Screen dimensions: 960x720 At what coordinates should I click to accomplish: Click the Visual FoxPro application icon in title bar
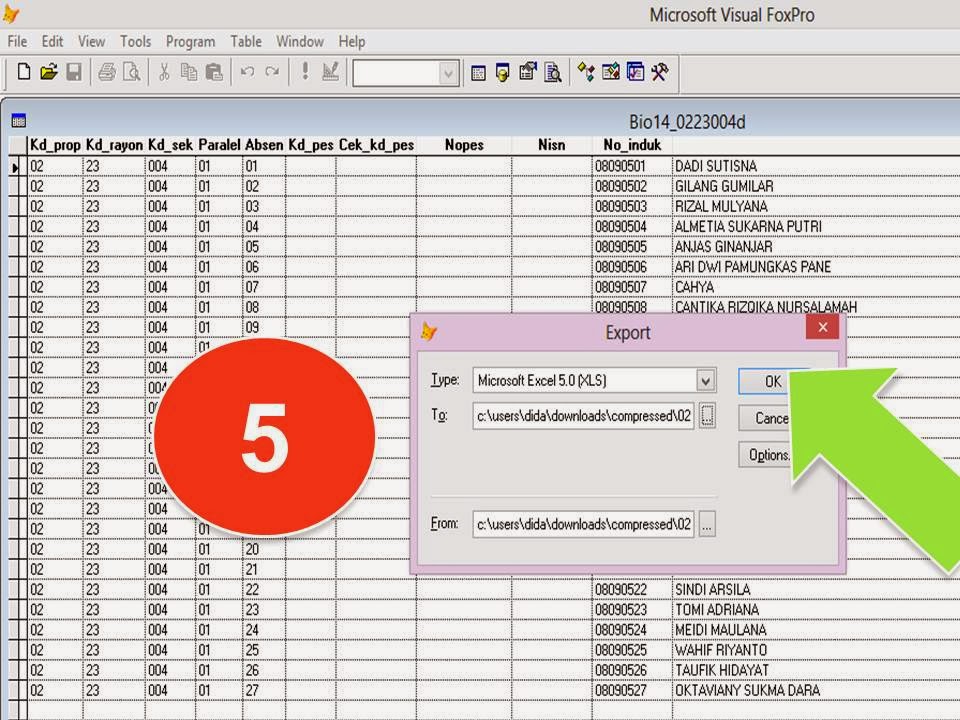point(10,13)
